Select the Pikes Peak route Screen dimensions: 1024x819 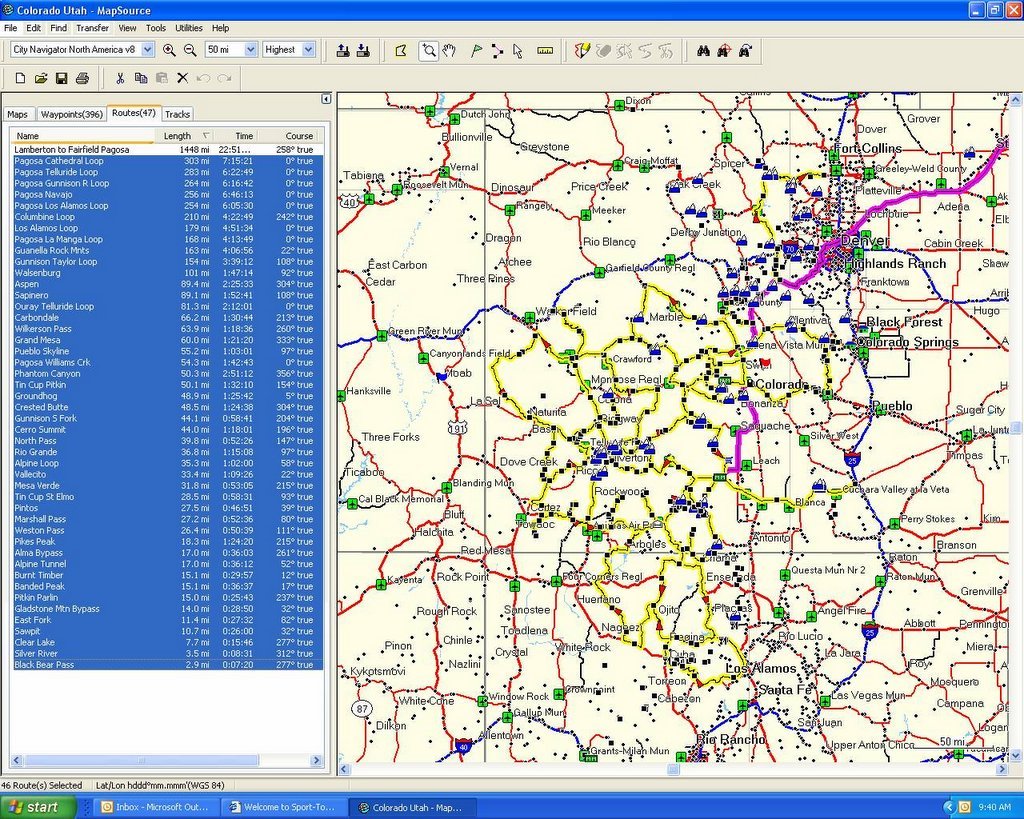166,541
